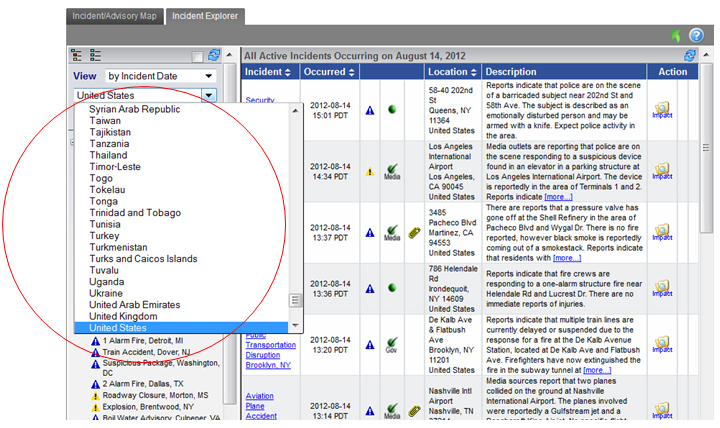720x428 pixels.
Task: Click the country list scrollbar thumb
Action: tap(295, 300)
